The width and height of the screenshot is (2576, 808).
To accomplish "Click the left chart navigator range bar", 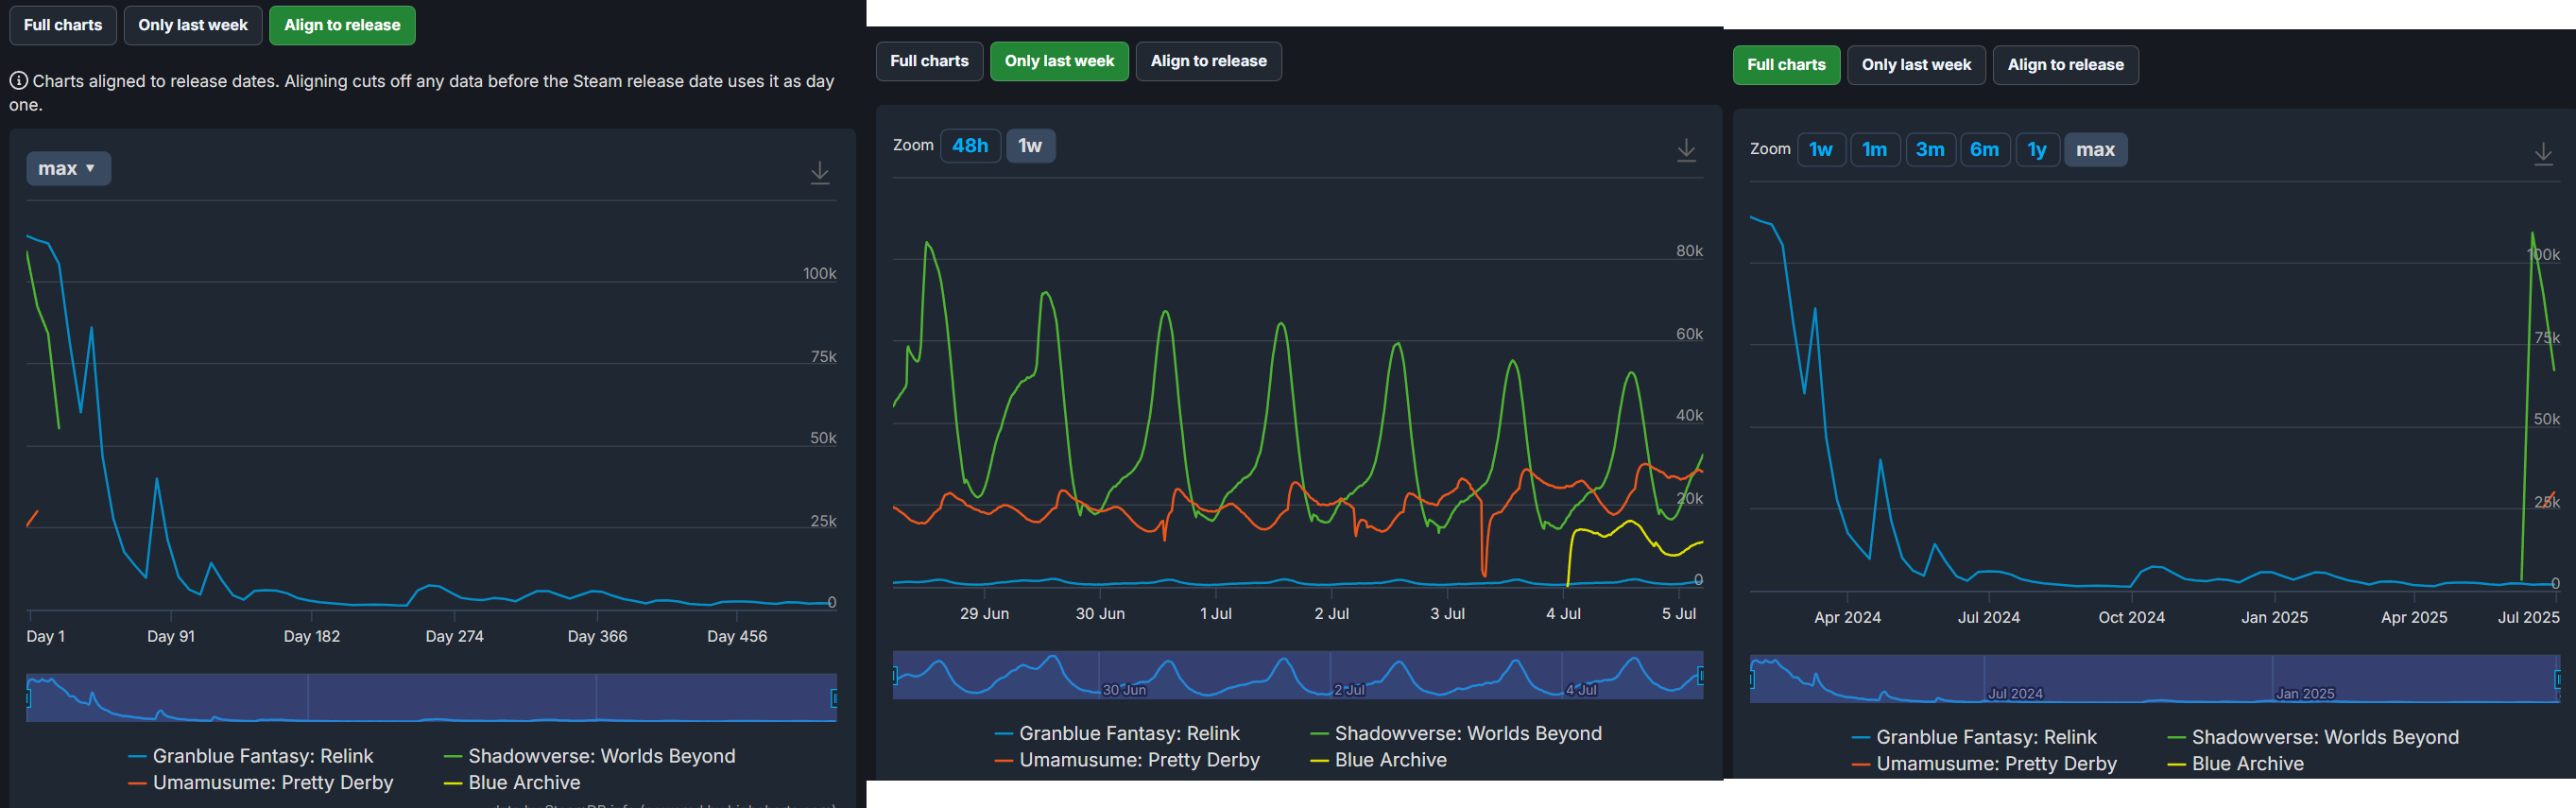I will (x=431, y=697).
